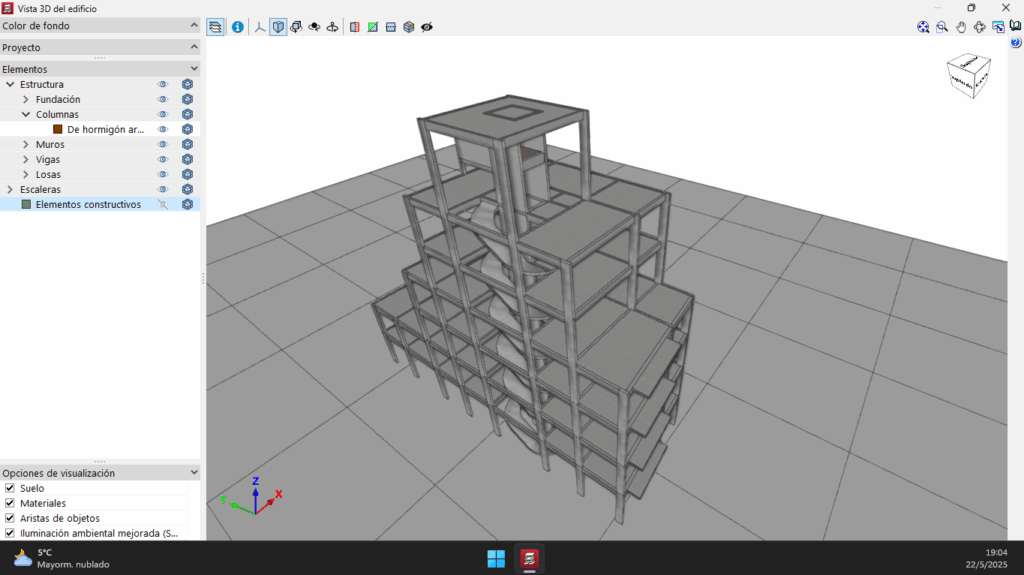Viewport: 1024px width, 575px height.
Task: Select the Losas tree item label
Action: [48, 174]
